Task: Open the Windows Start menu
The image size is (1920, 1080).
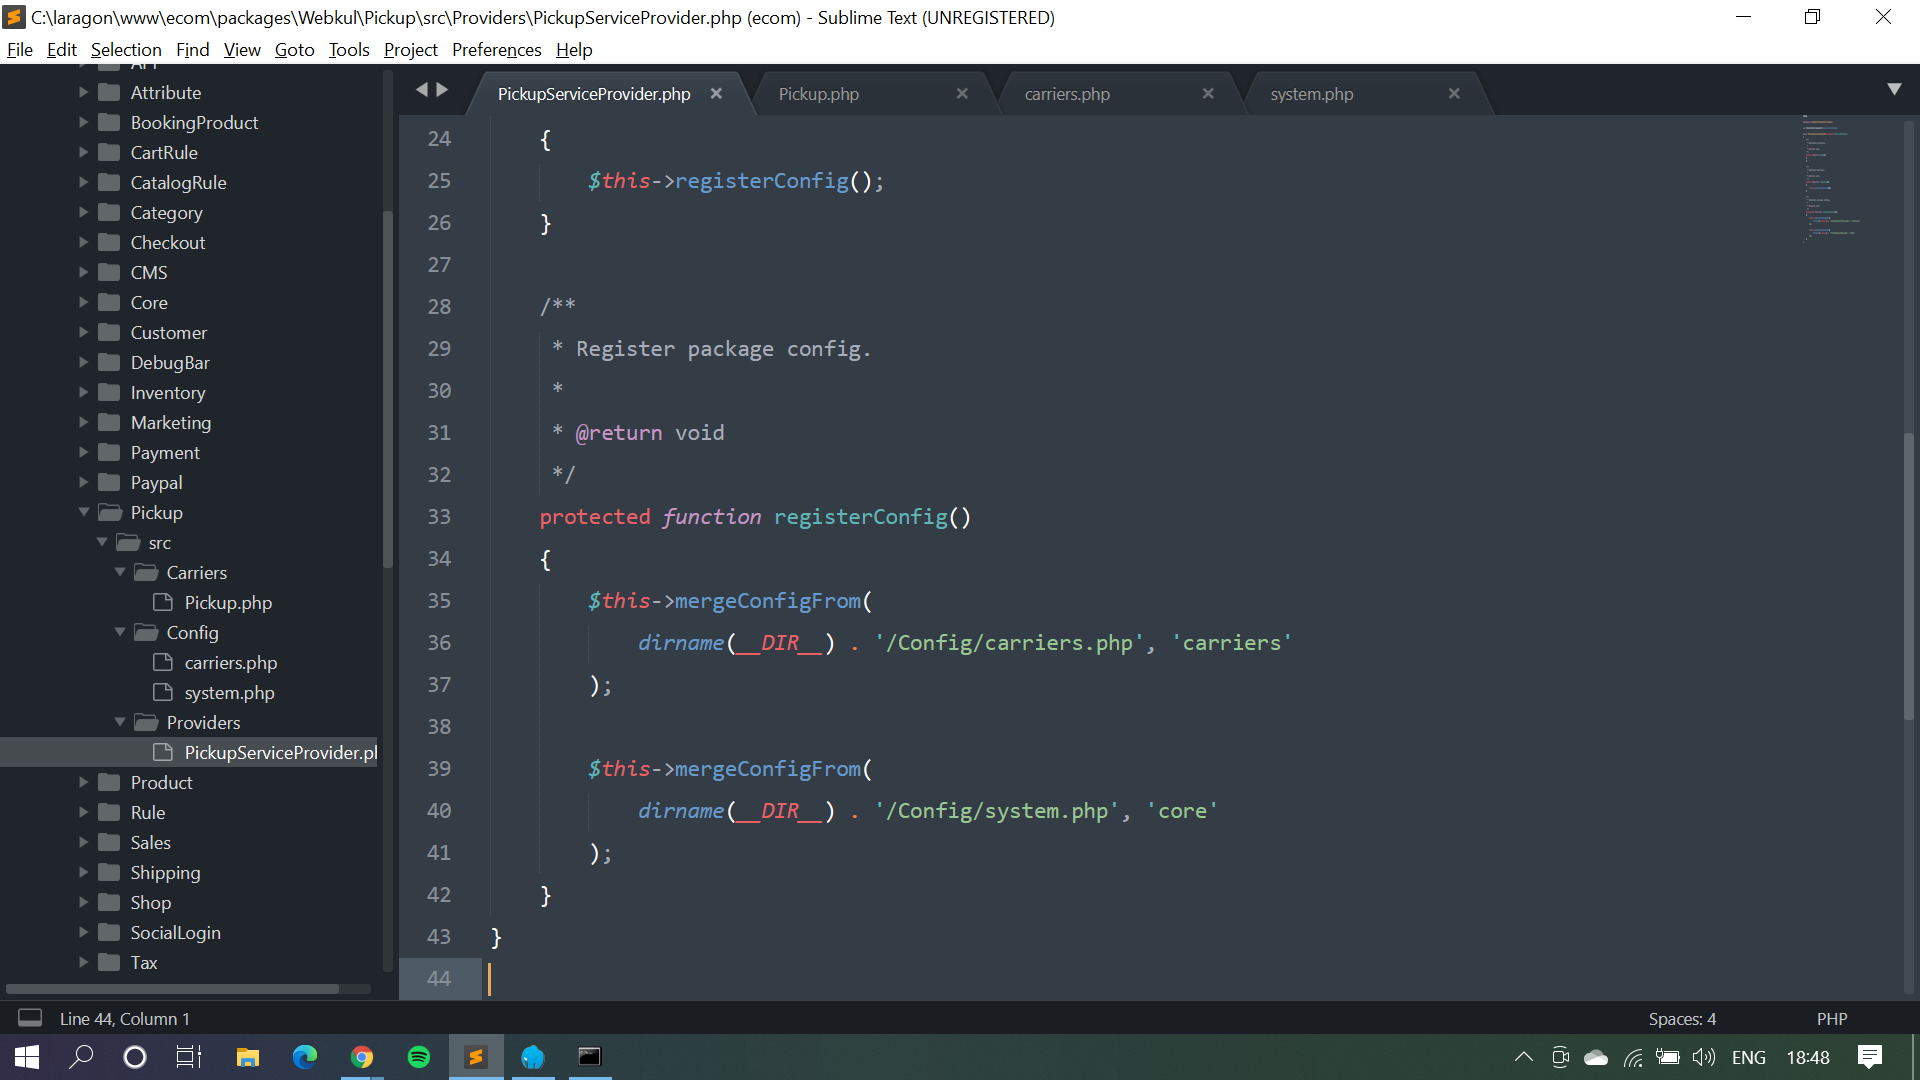Action: coord(27,1057)
